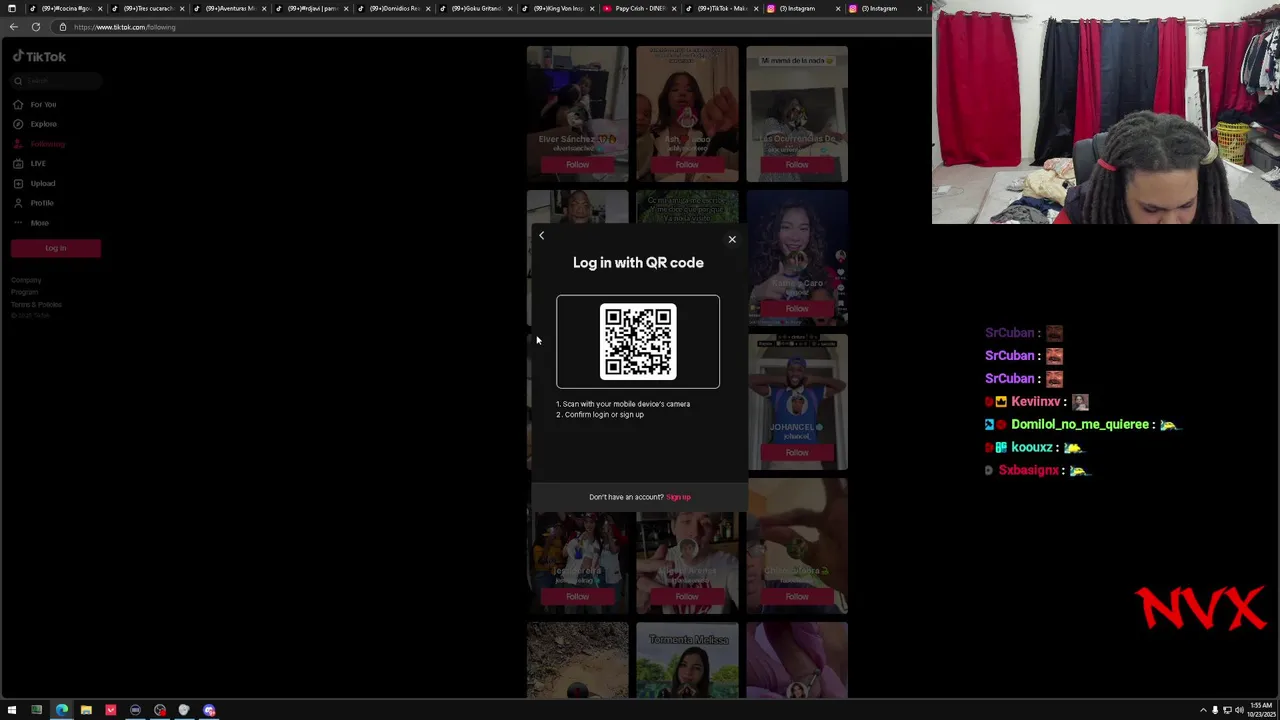Follow Elver Sánchez
The width and height of the screenshot is (1280, 720).
[x=577, y=165]
